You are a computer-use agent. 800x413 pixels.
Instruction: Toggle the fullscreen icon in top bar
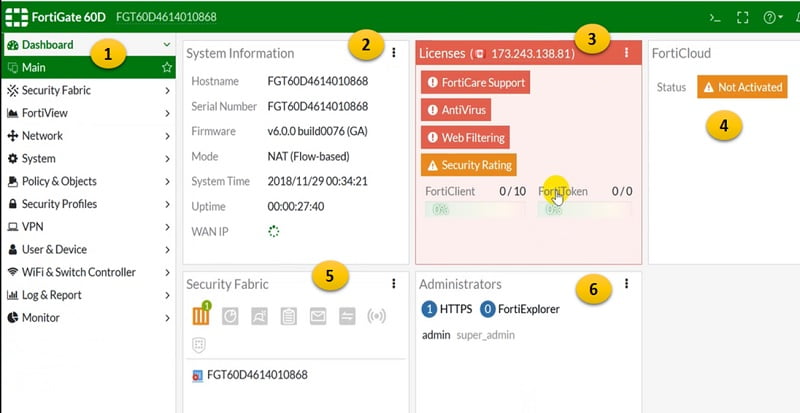click(743, 17)
